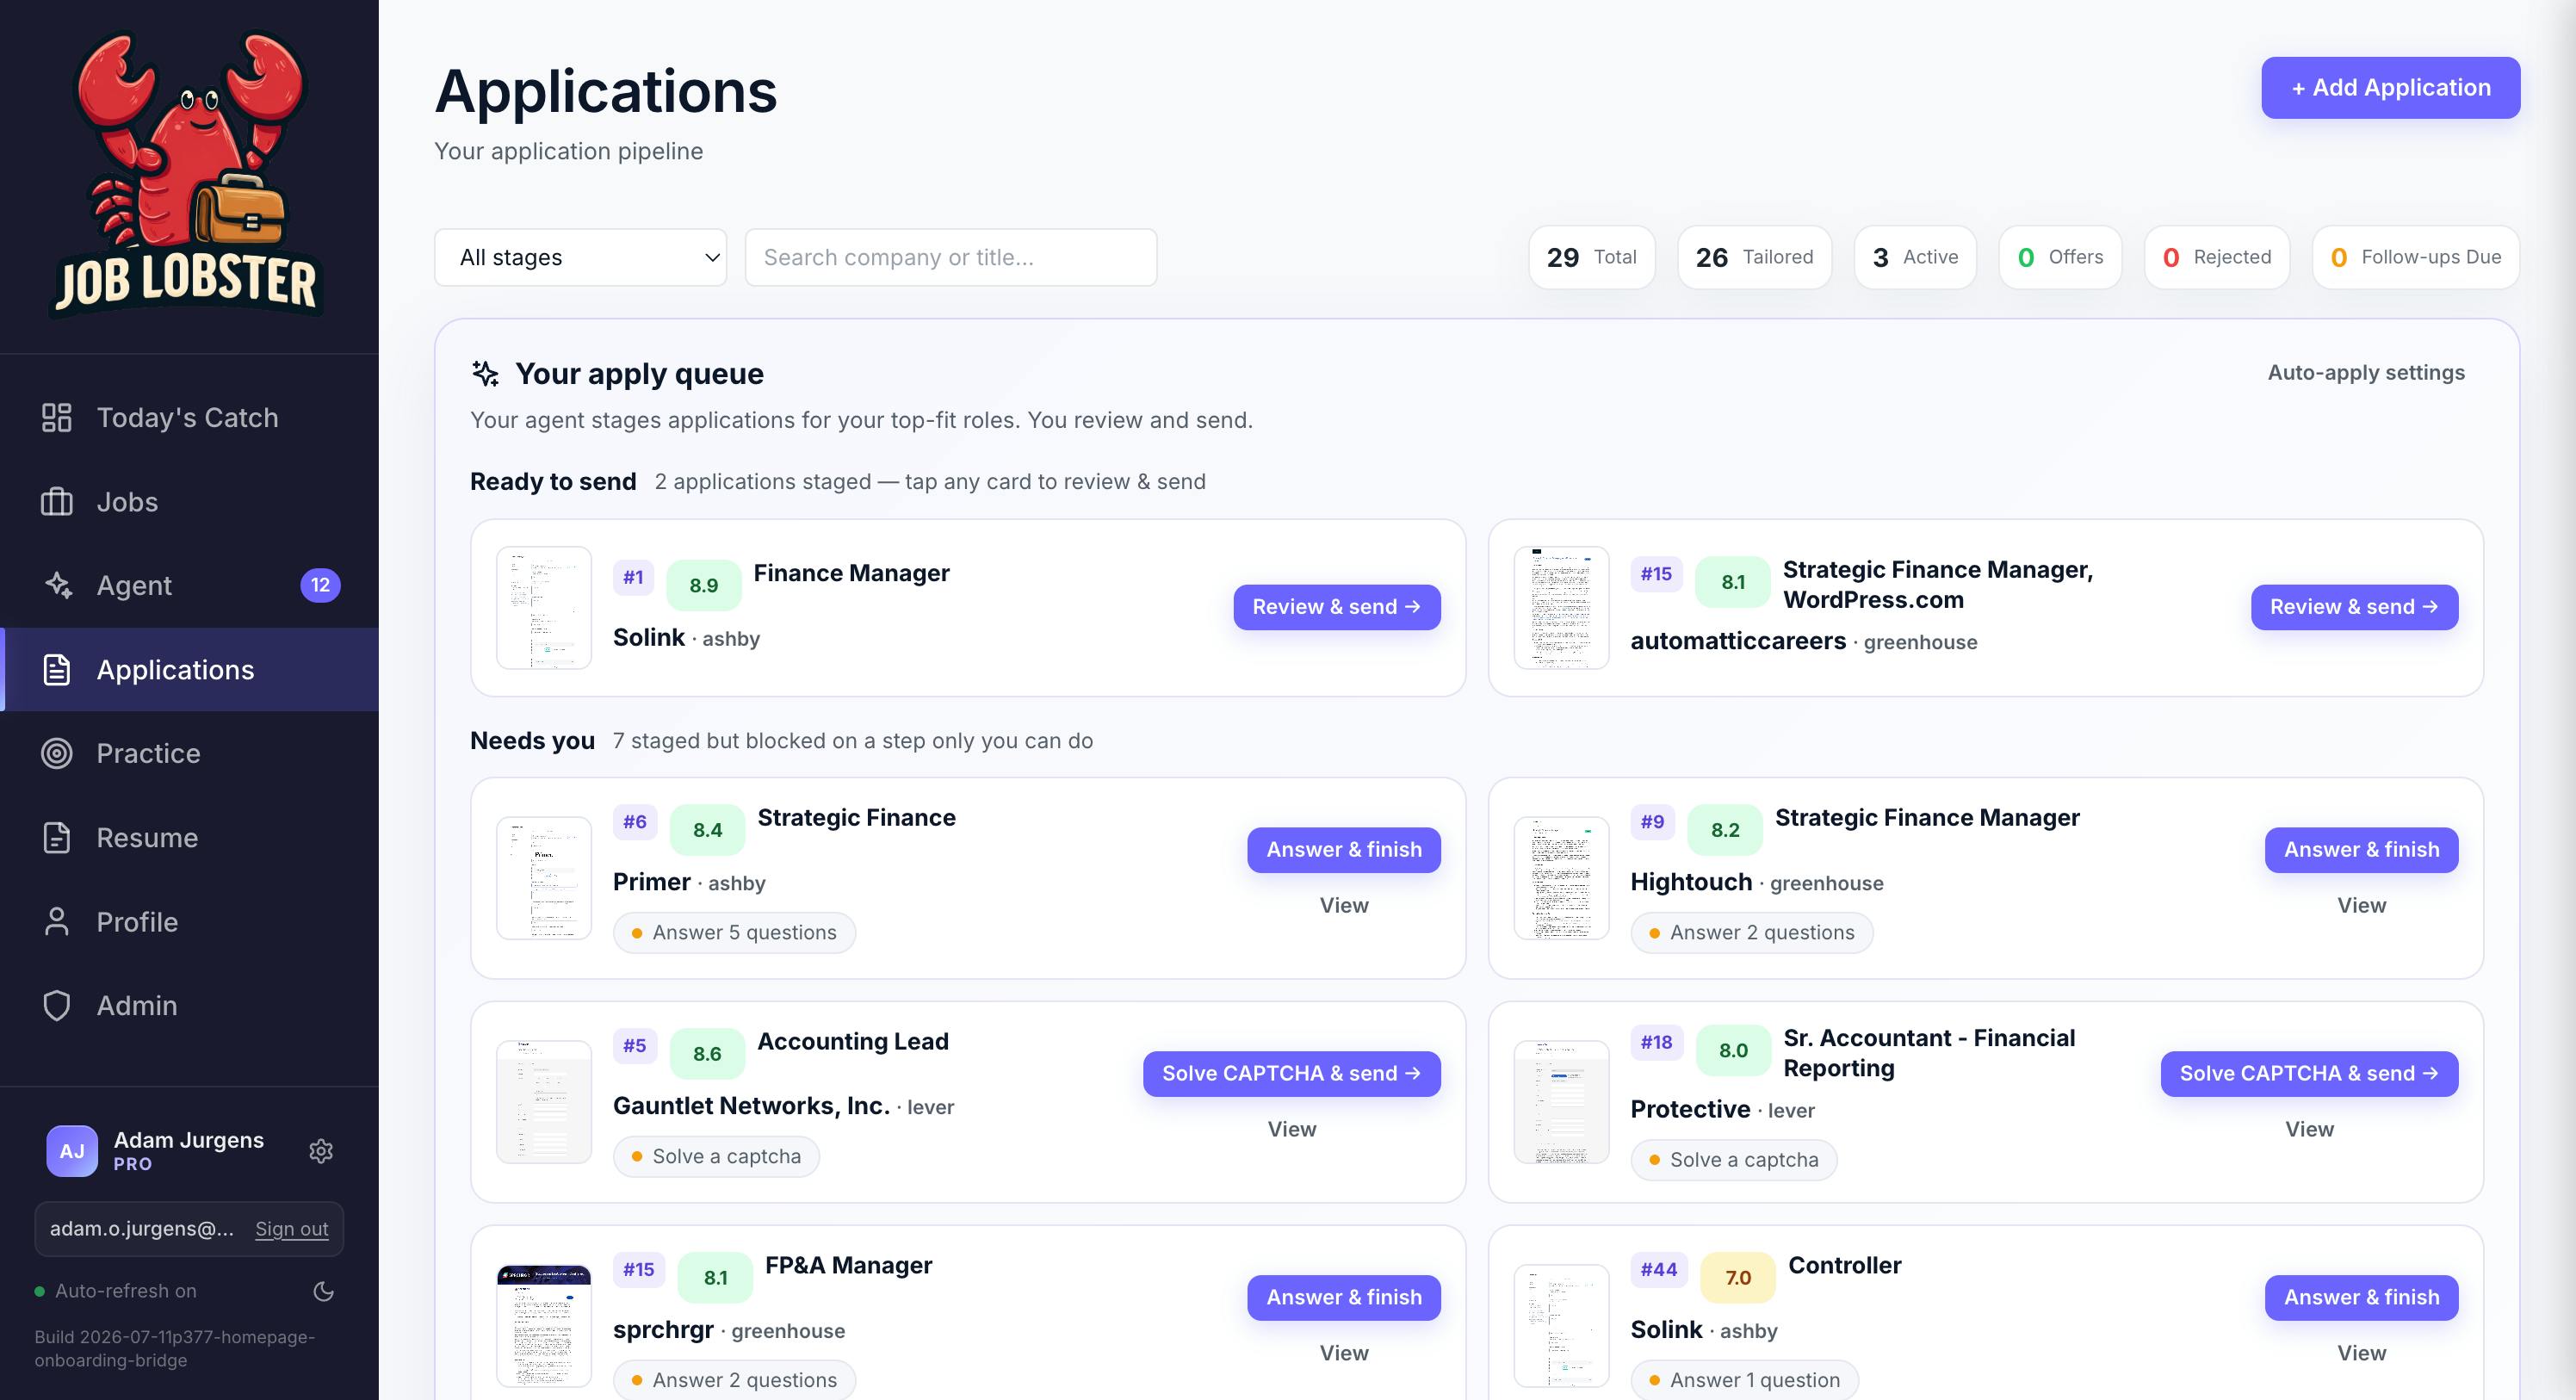
Task: Open account settings gear icon
Action: [321, 1151]
